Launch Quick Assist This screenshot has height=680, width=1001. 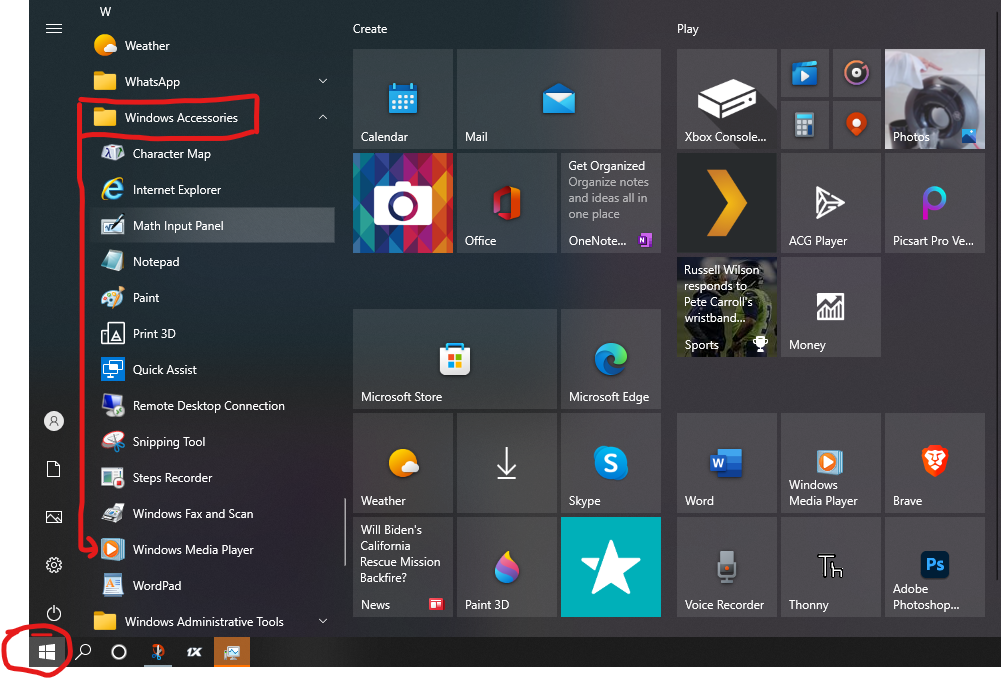pos(212,370)
